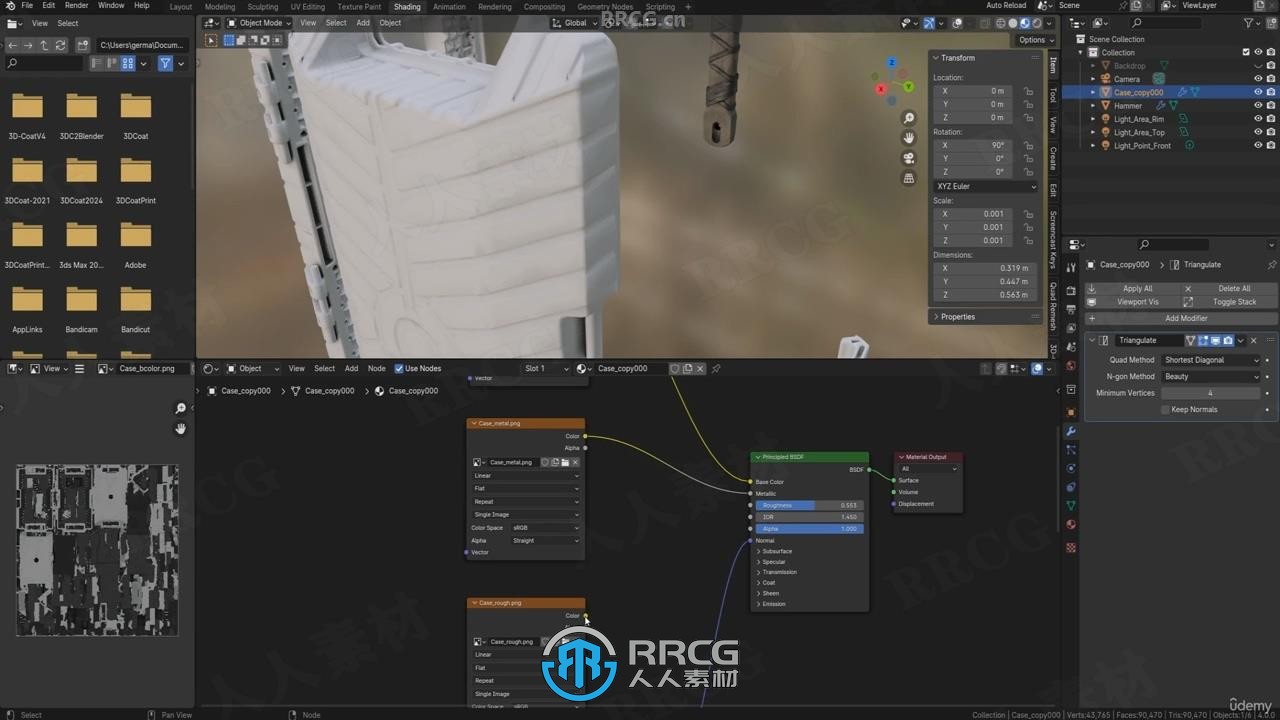Refresh the file browser list
Screen dimensions: 1280x720
[60, 45]
